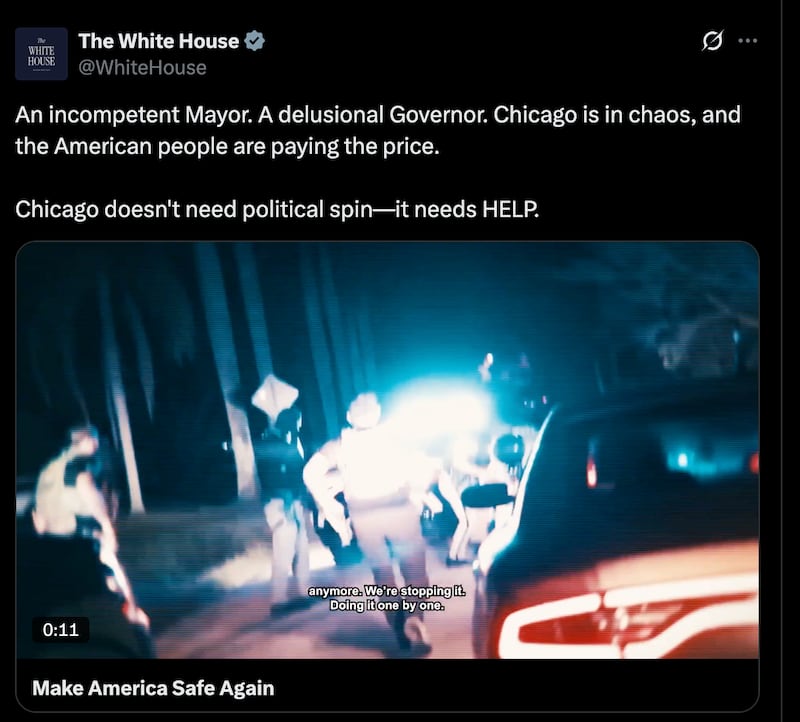
Task: Click the diamond road sign in the video
Action: tap(274, 395)
